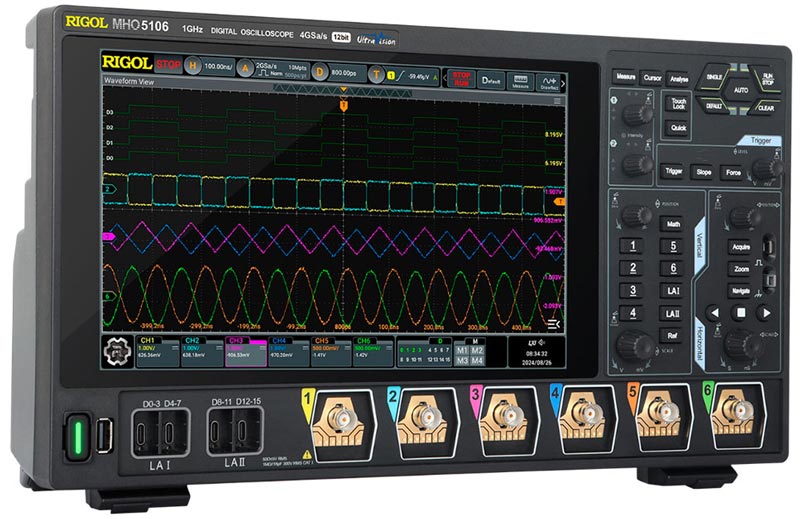
Task: Toggle channel 1 with front-panel key 1
Action: 633,245
